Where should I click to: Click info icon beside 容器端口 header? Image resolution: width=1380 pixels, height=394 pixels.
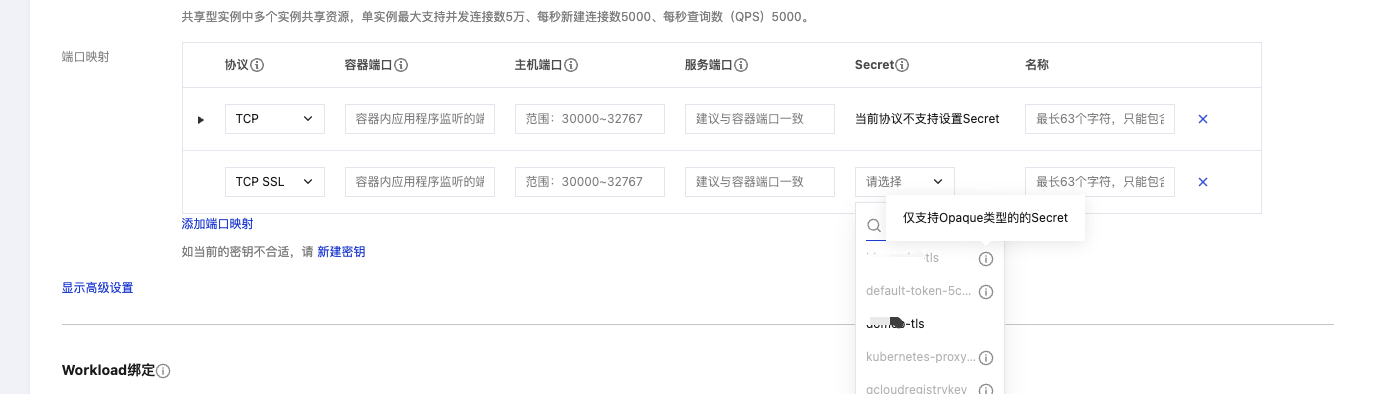tap(401, 65)
